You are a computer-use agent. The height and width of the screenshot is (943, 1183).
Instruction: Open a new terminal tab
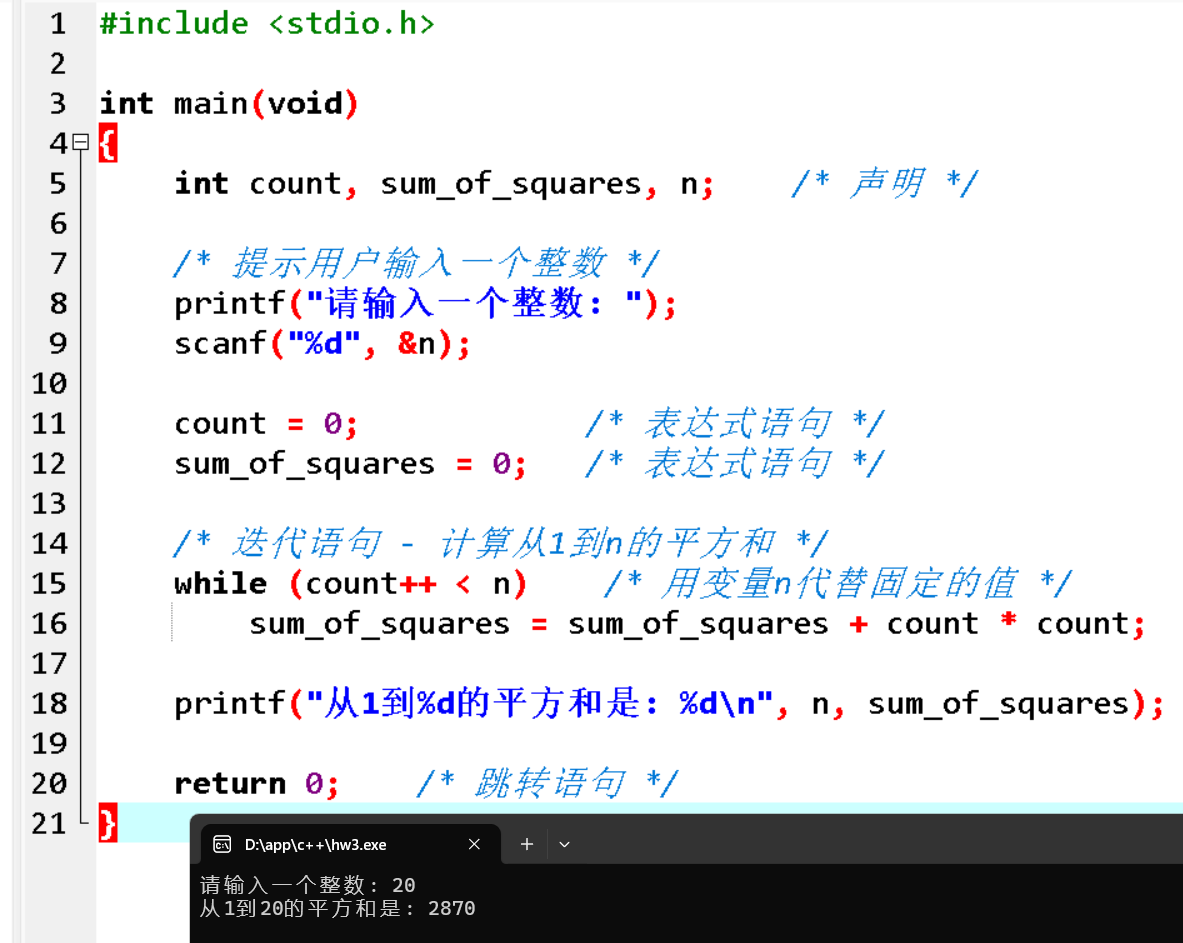coord(527,844)
